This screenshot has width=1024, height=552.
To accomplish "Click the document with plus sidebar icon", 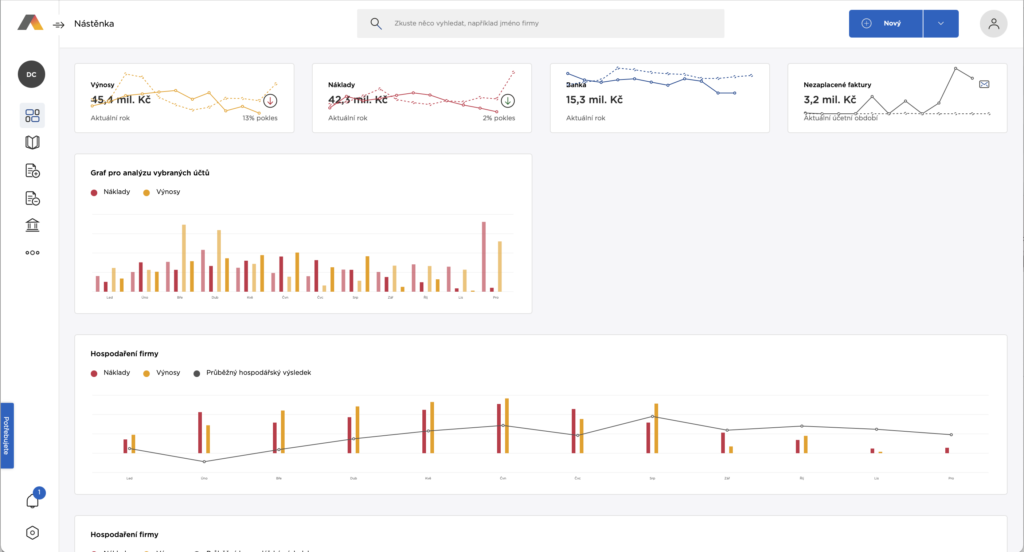I will [32, 170].
